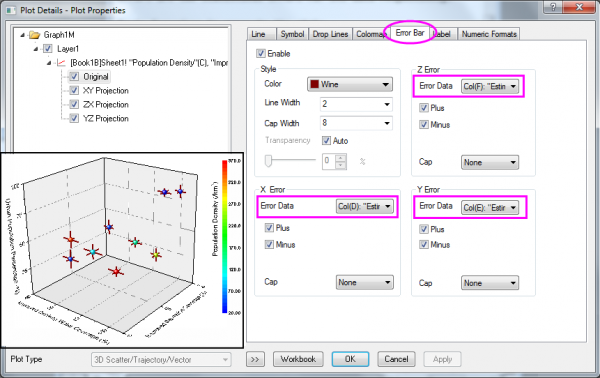Click the help question mark button
Screen dimensions: 600x378
point(553,7)
